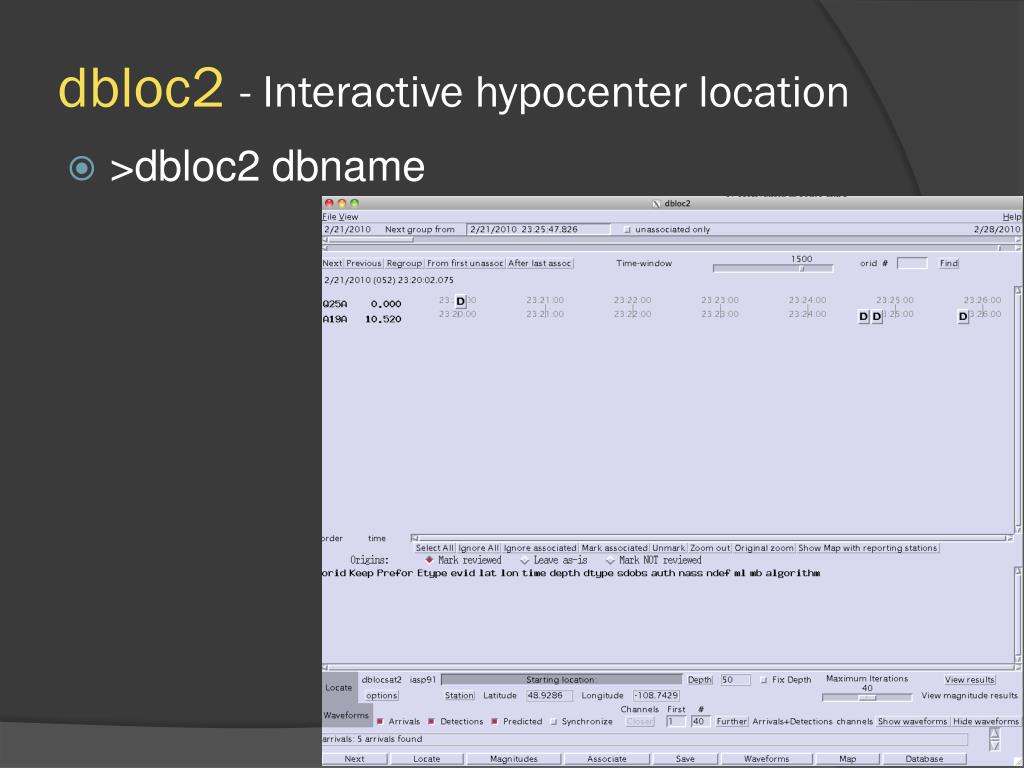Select the later of A19A's paired D flags

coord(877,317)
